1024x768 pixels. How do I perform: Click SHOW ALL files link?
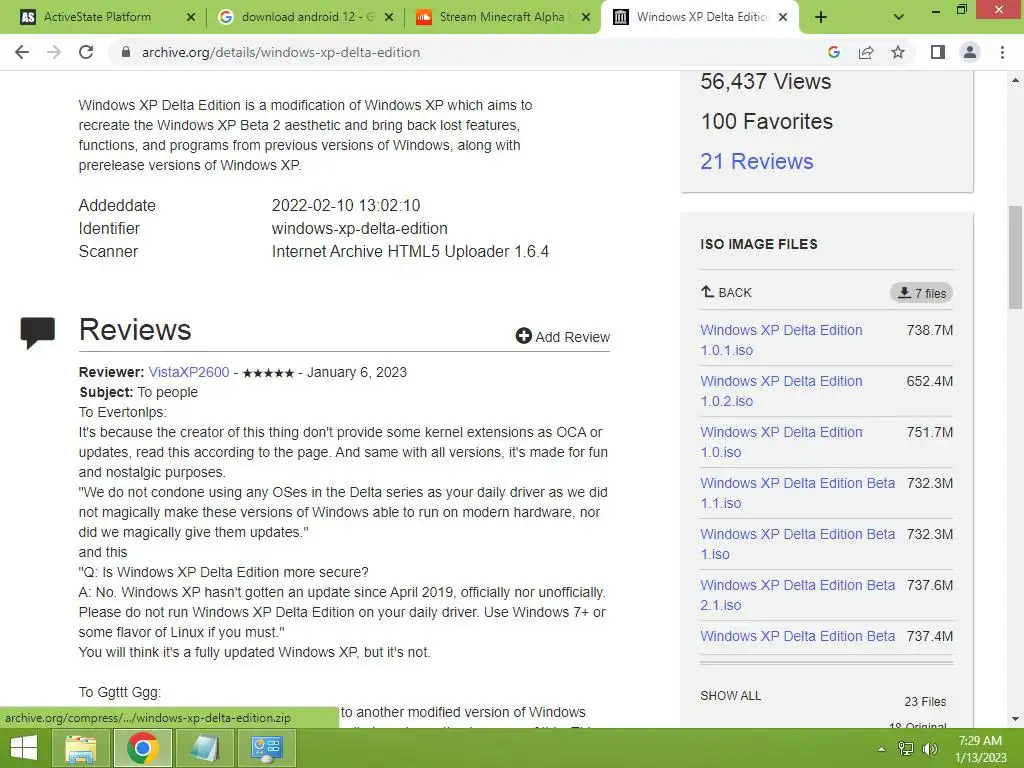pyautogui.click(x=730, y=696)
